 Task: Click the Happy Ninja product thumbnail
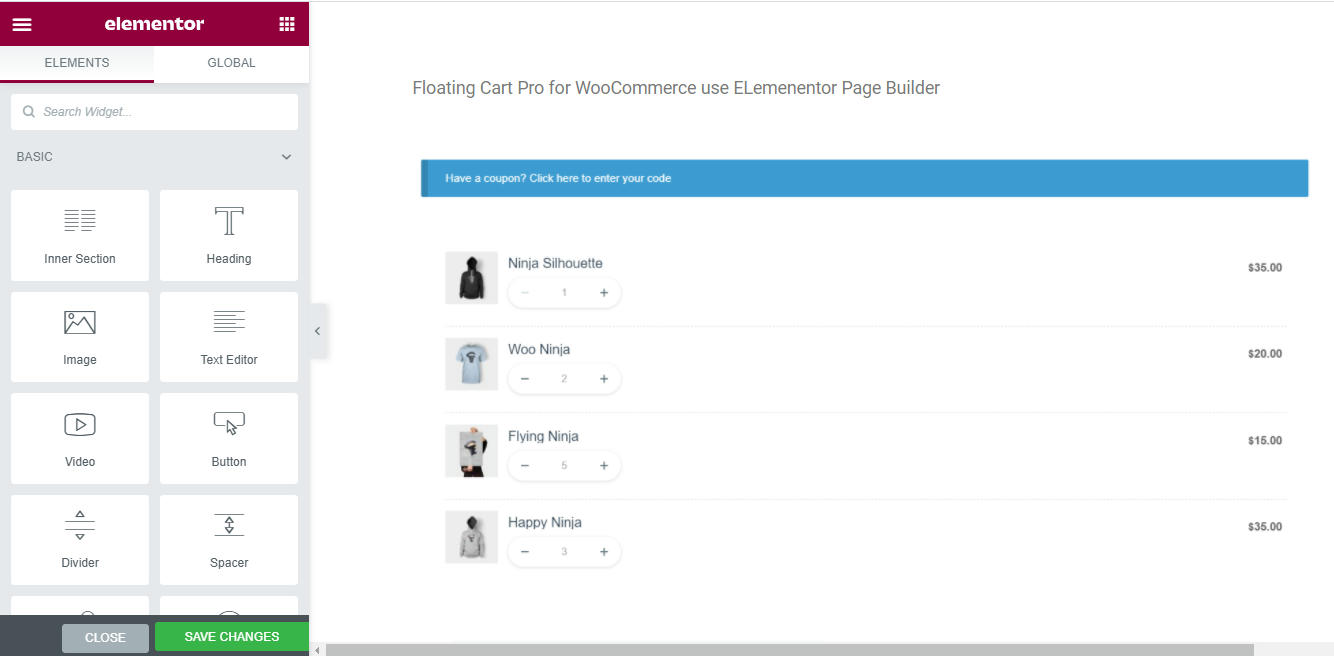(471, 537)
